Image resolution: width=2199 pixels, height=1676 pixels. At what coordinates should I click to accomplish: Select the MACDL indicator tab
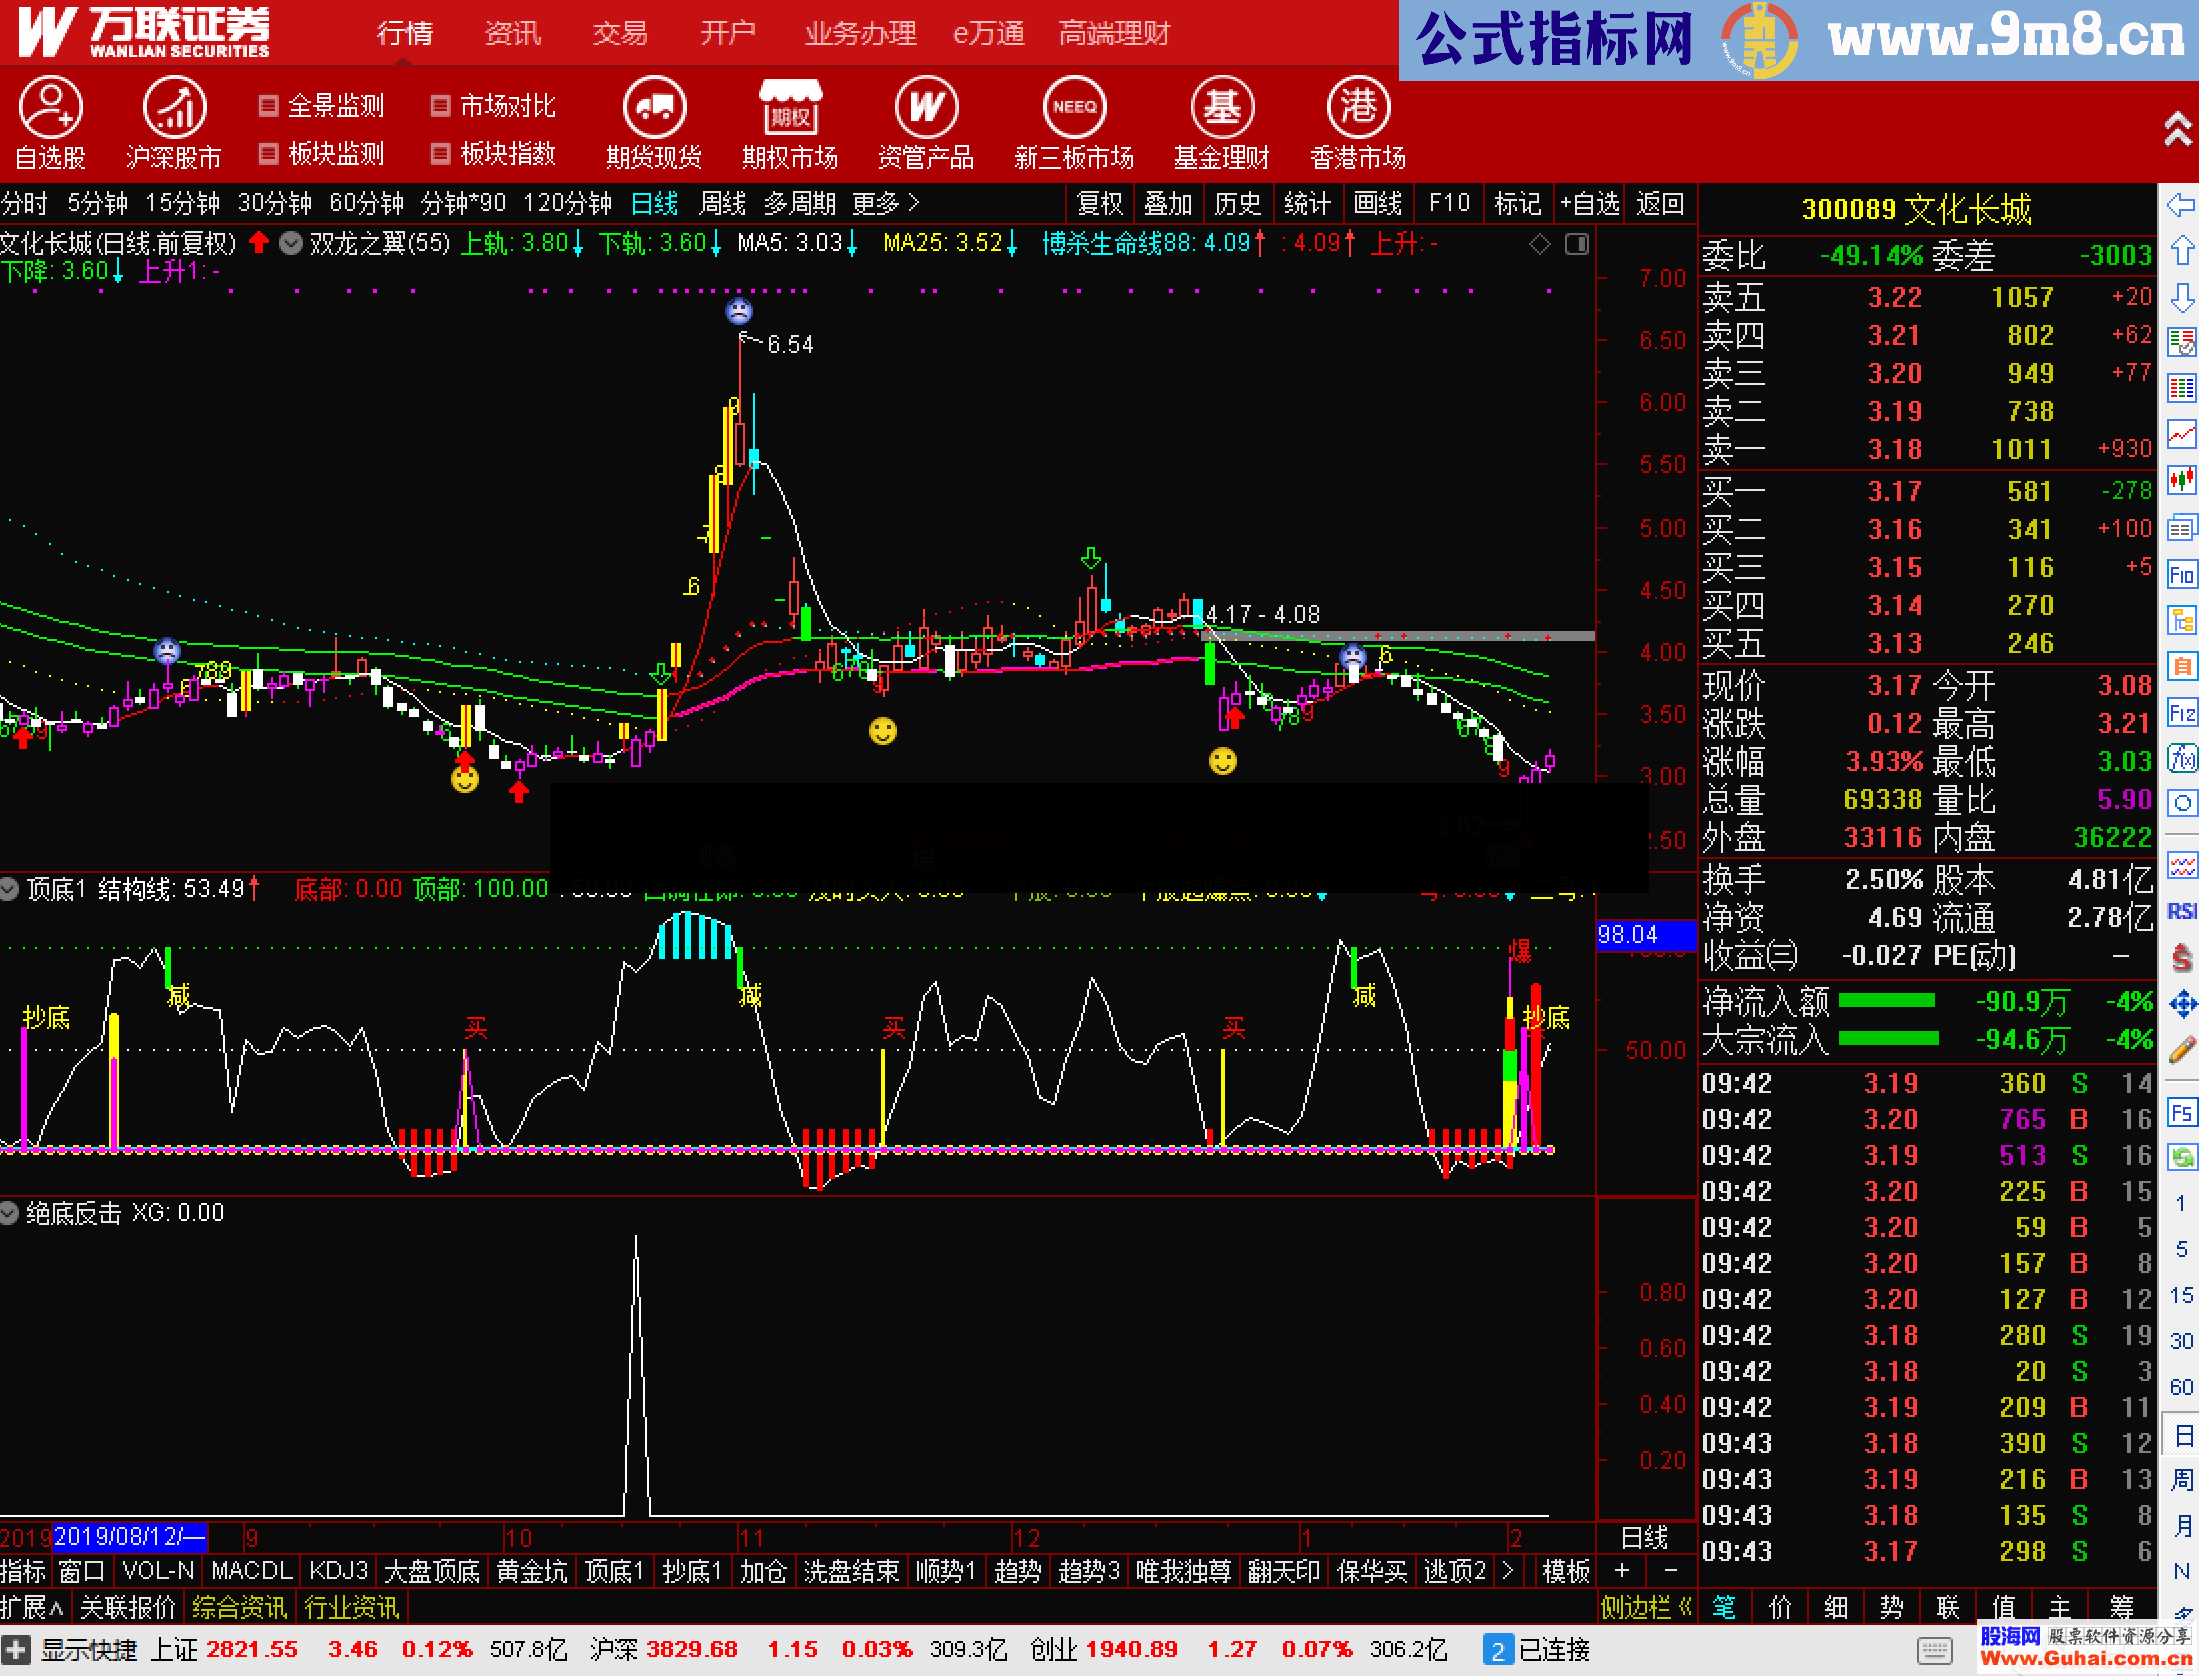(251, 1571)
